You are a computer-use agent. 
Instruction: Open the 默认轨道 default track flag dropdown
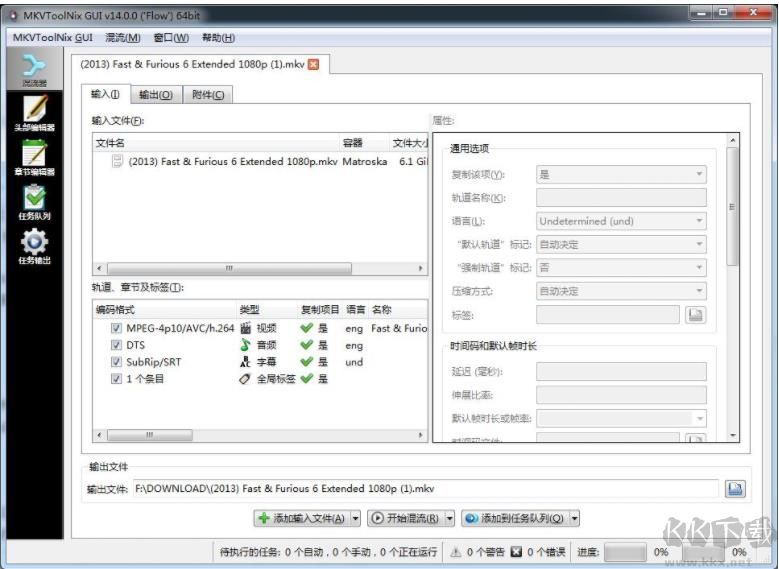coord(621,244)
